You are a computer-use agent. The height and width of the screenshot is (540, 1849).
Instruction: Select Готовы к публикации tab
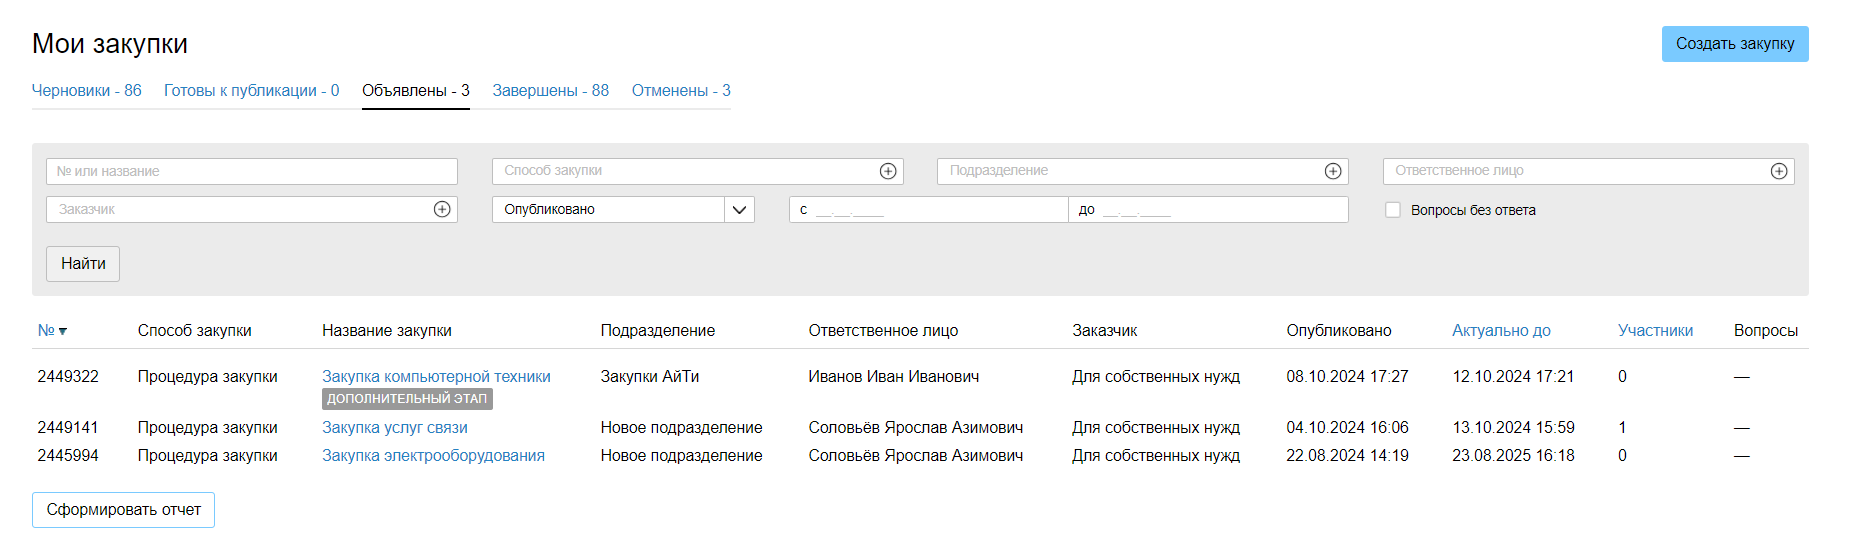click(x=251, y=90)
